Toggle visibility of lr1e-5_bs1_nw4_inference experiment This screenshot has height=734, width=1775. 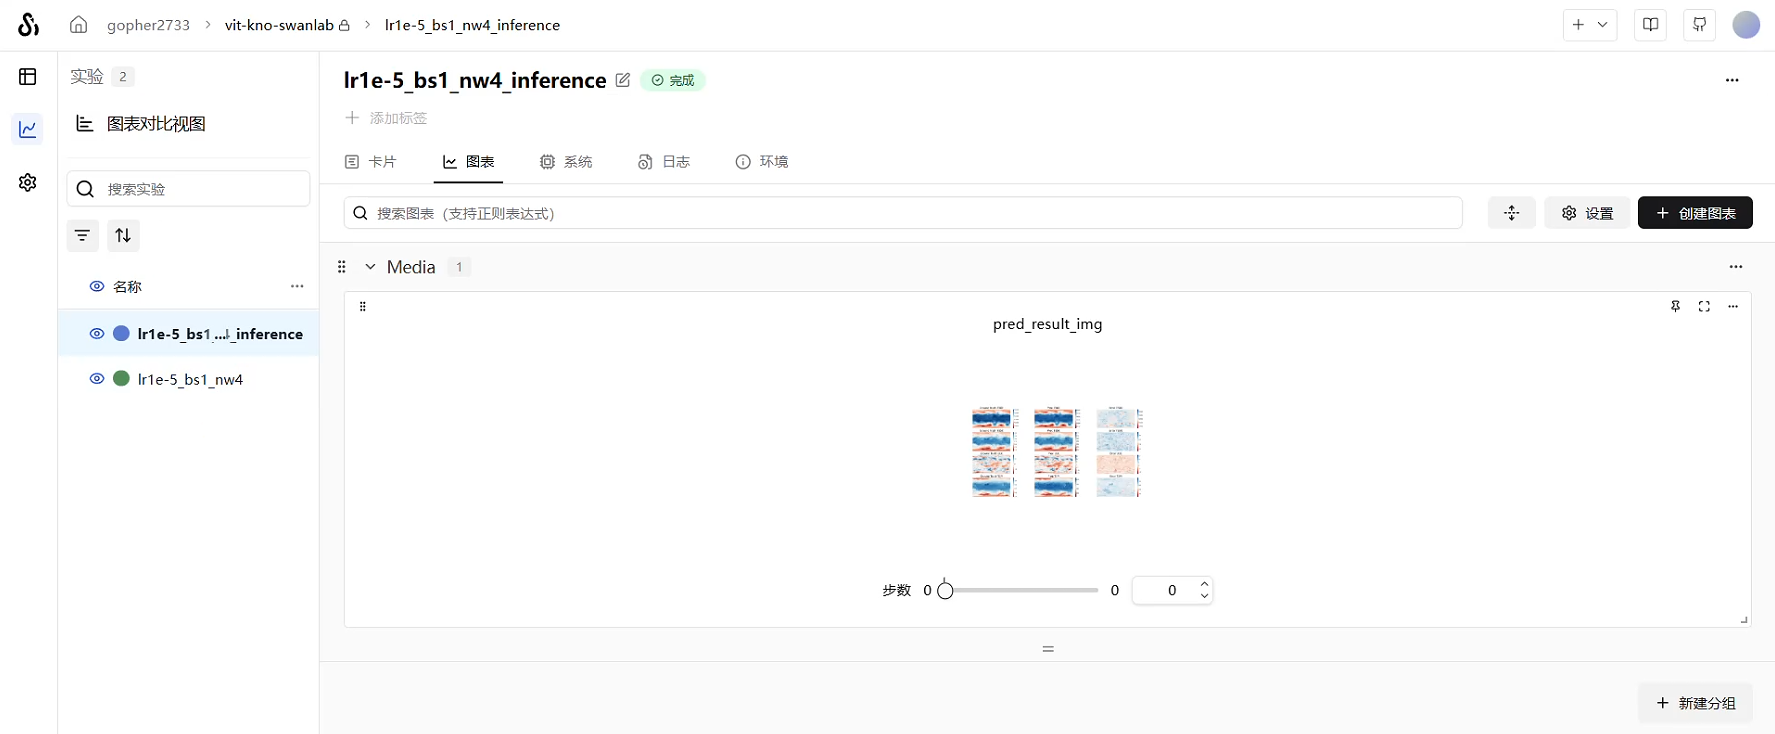pos(97,334)
